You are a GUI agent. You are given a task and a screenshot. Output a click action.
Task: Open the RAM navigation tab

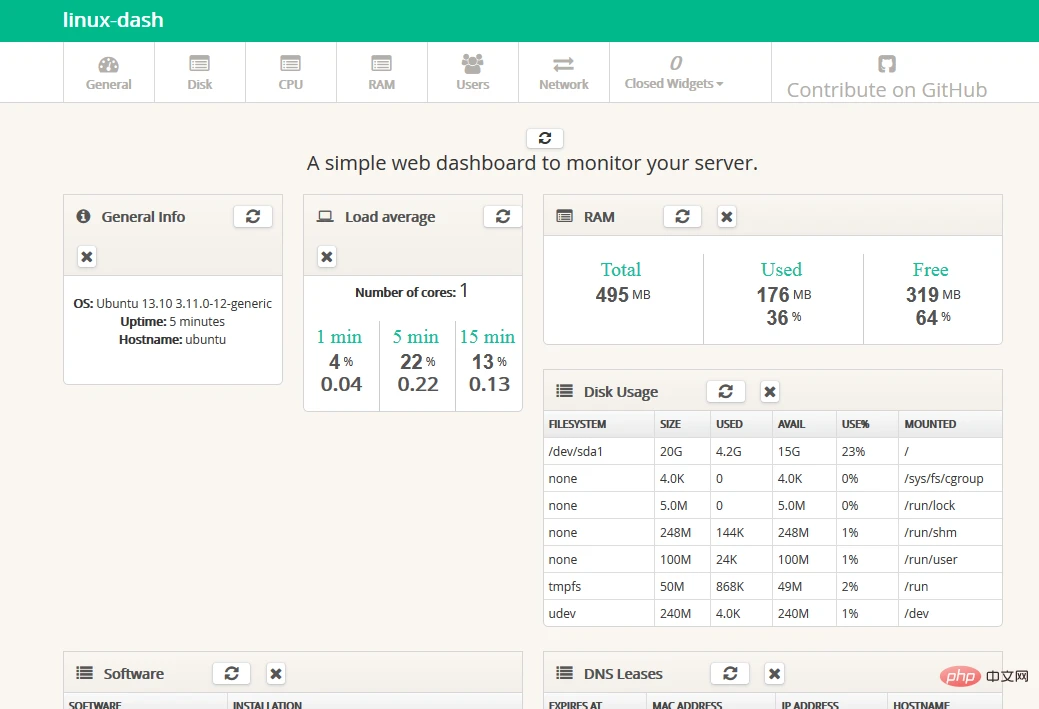pos(382,73)
